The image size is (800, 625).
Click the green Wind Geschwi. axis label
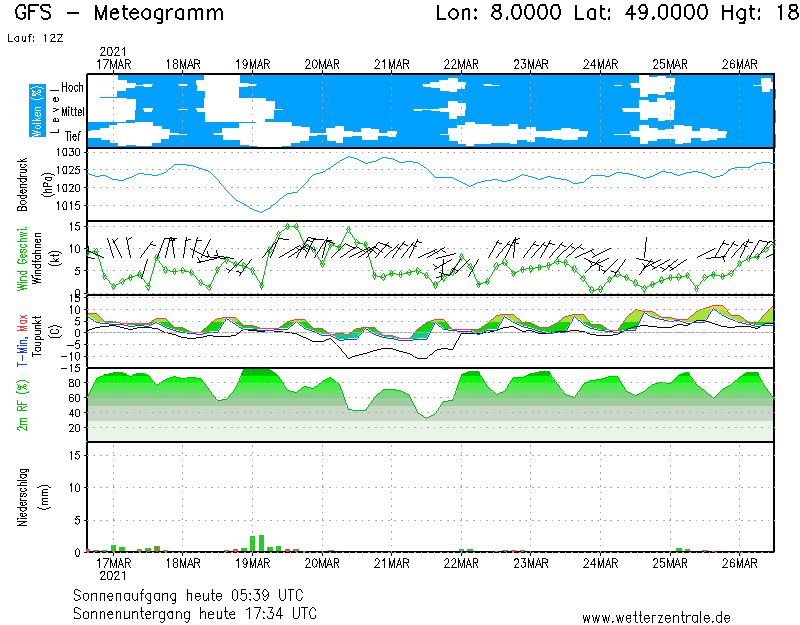click(23, 257)
